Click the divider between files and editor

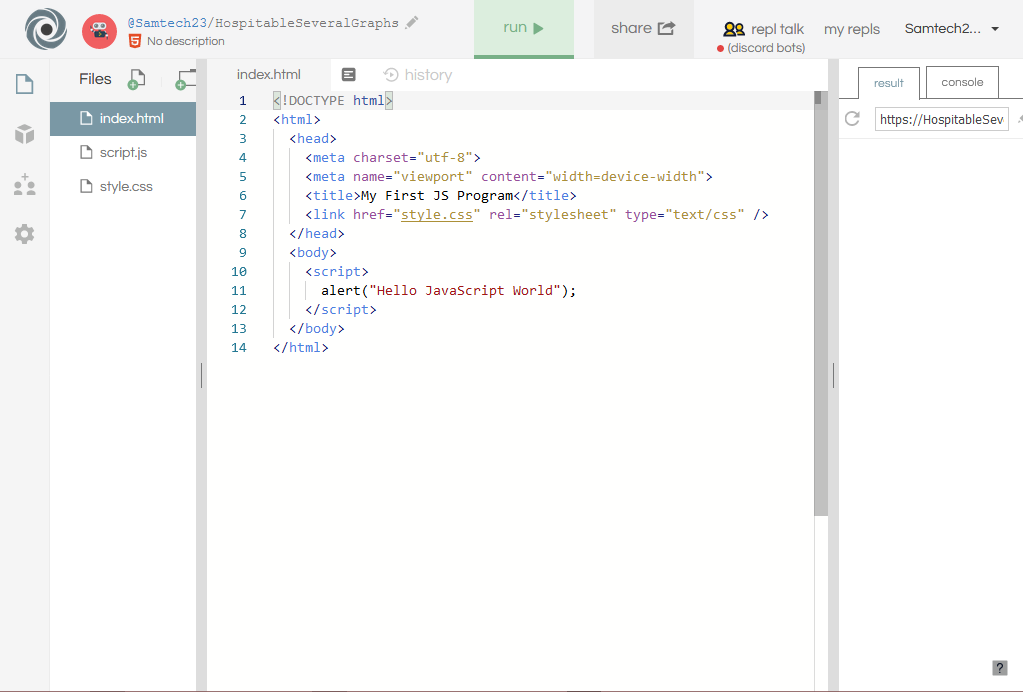click(202, 375)
